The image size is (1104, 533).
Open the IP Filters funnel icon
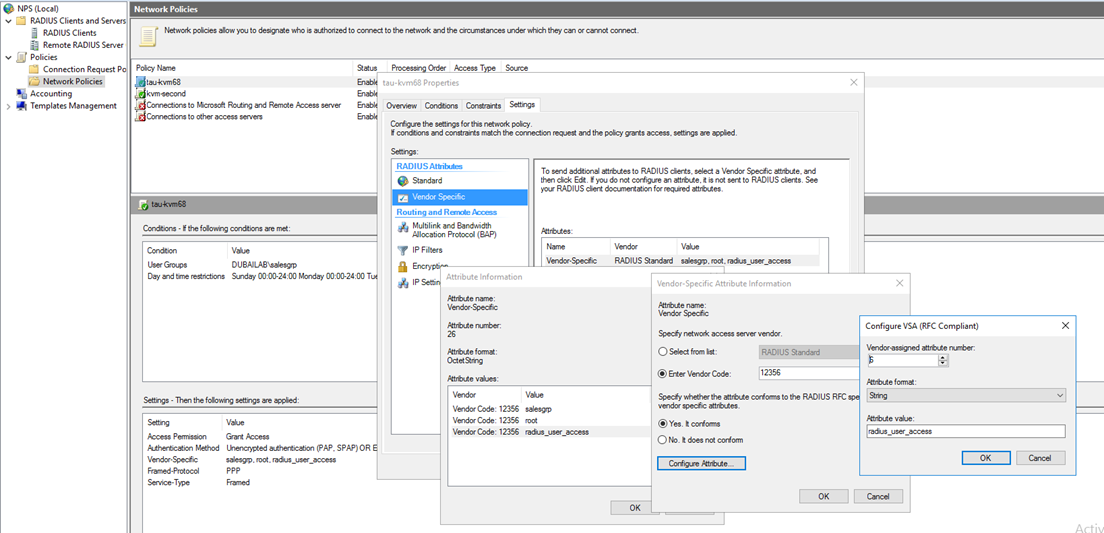click(x=403, y=250)
